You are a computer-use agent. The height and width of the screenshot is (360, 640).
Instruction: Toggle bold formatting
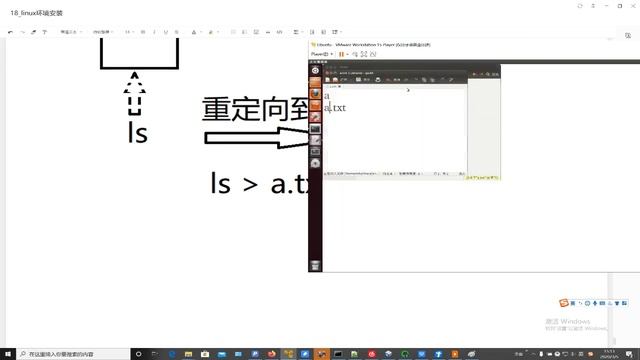coord(143,32)
